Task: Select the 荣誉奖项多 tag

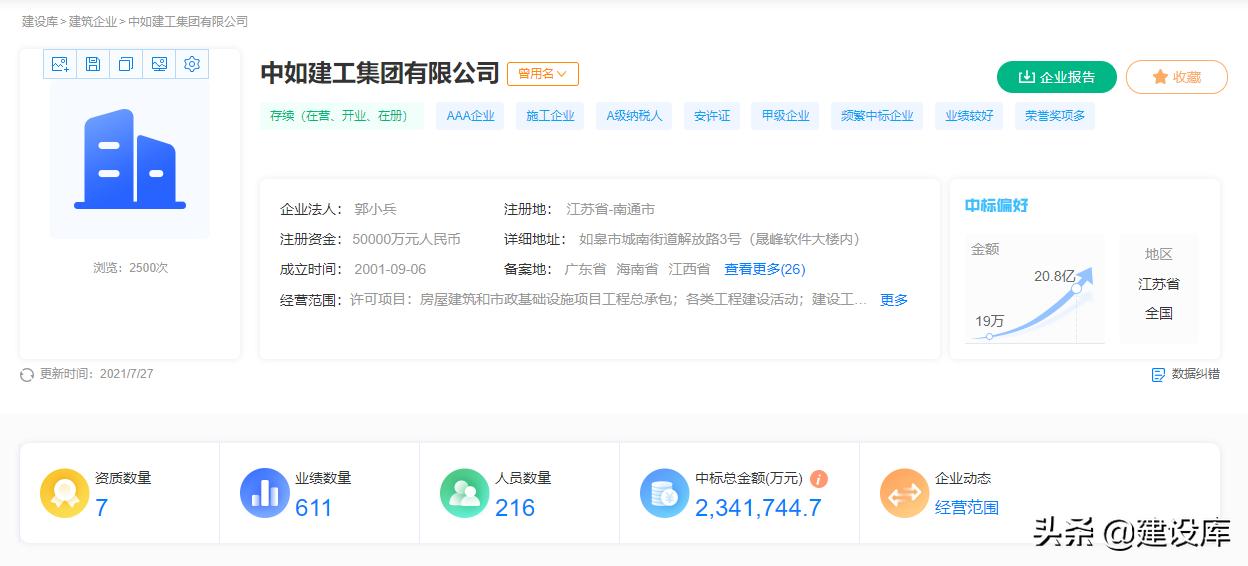Action: click(1055, 116)
